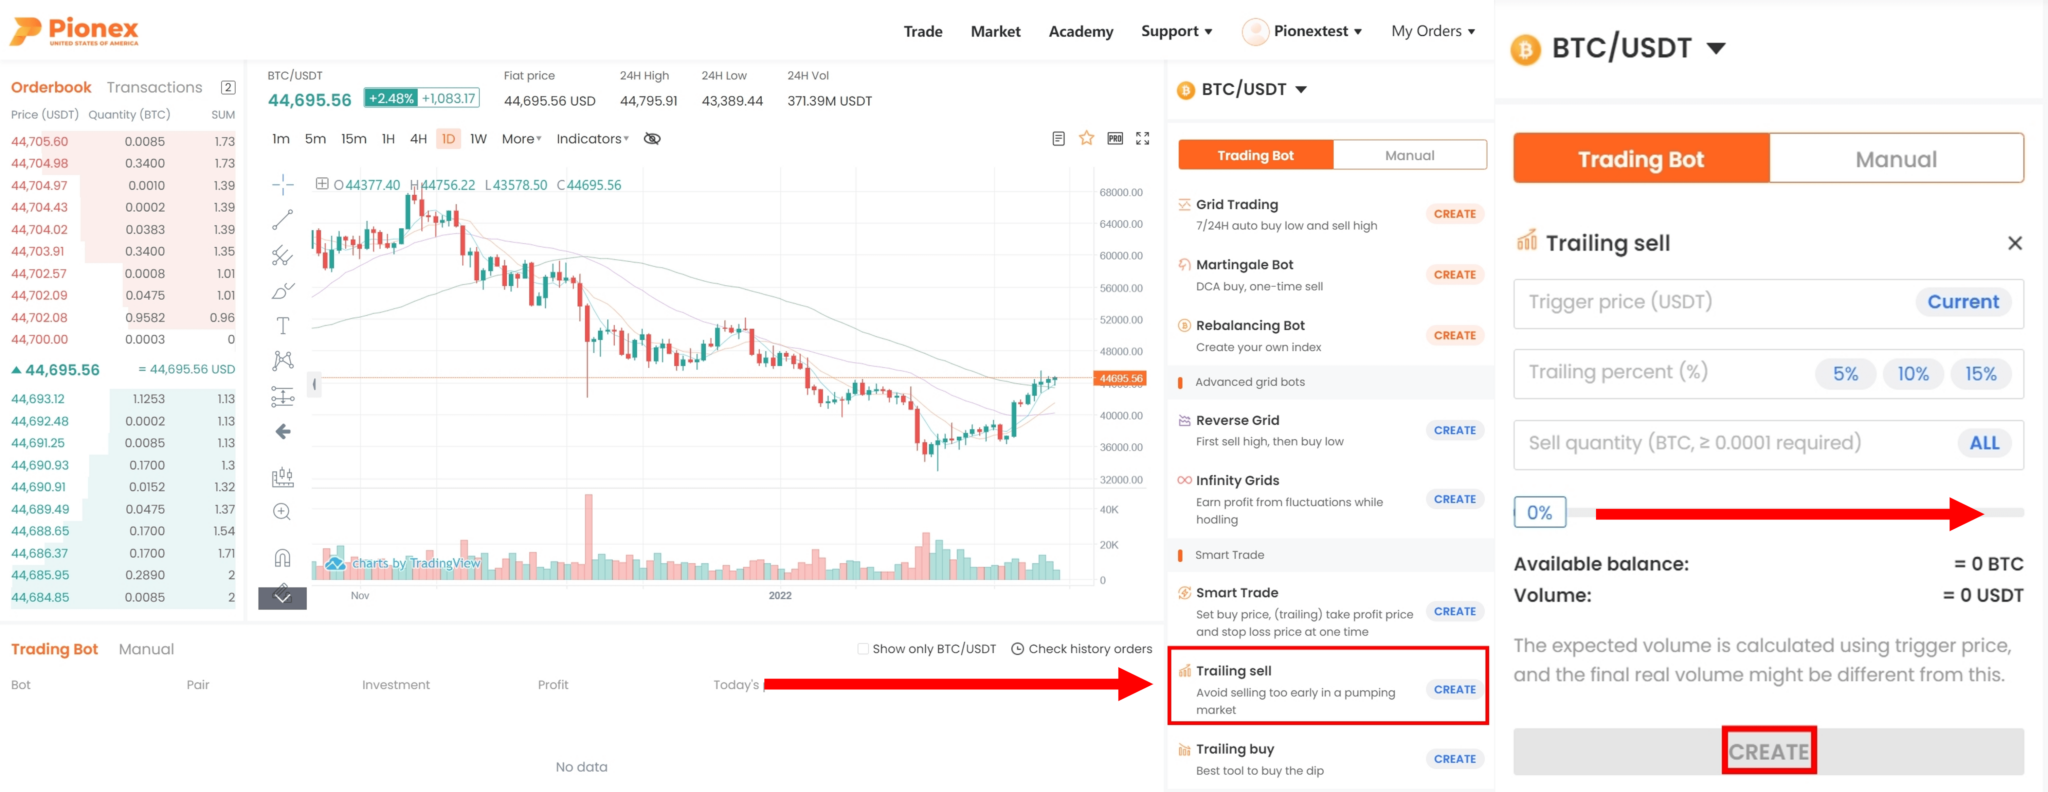Open the My Orders dropdown

pos(1433,31)
